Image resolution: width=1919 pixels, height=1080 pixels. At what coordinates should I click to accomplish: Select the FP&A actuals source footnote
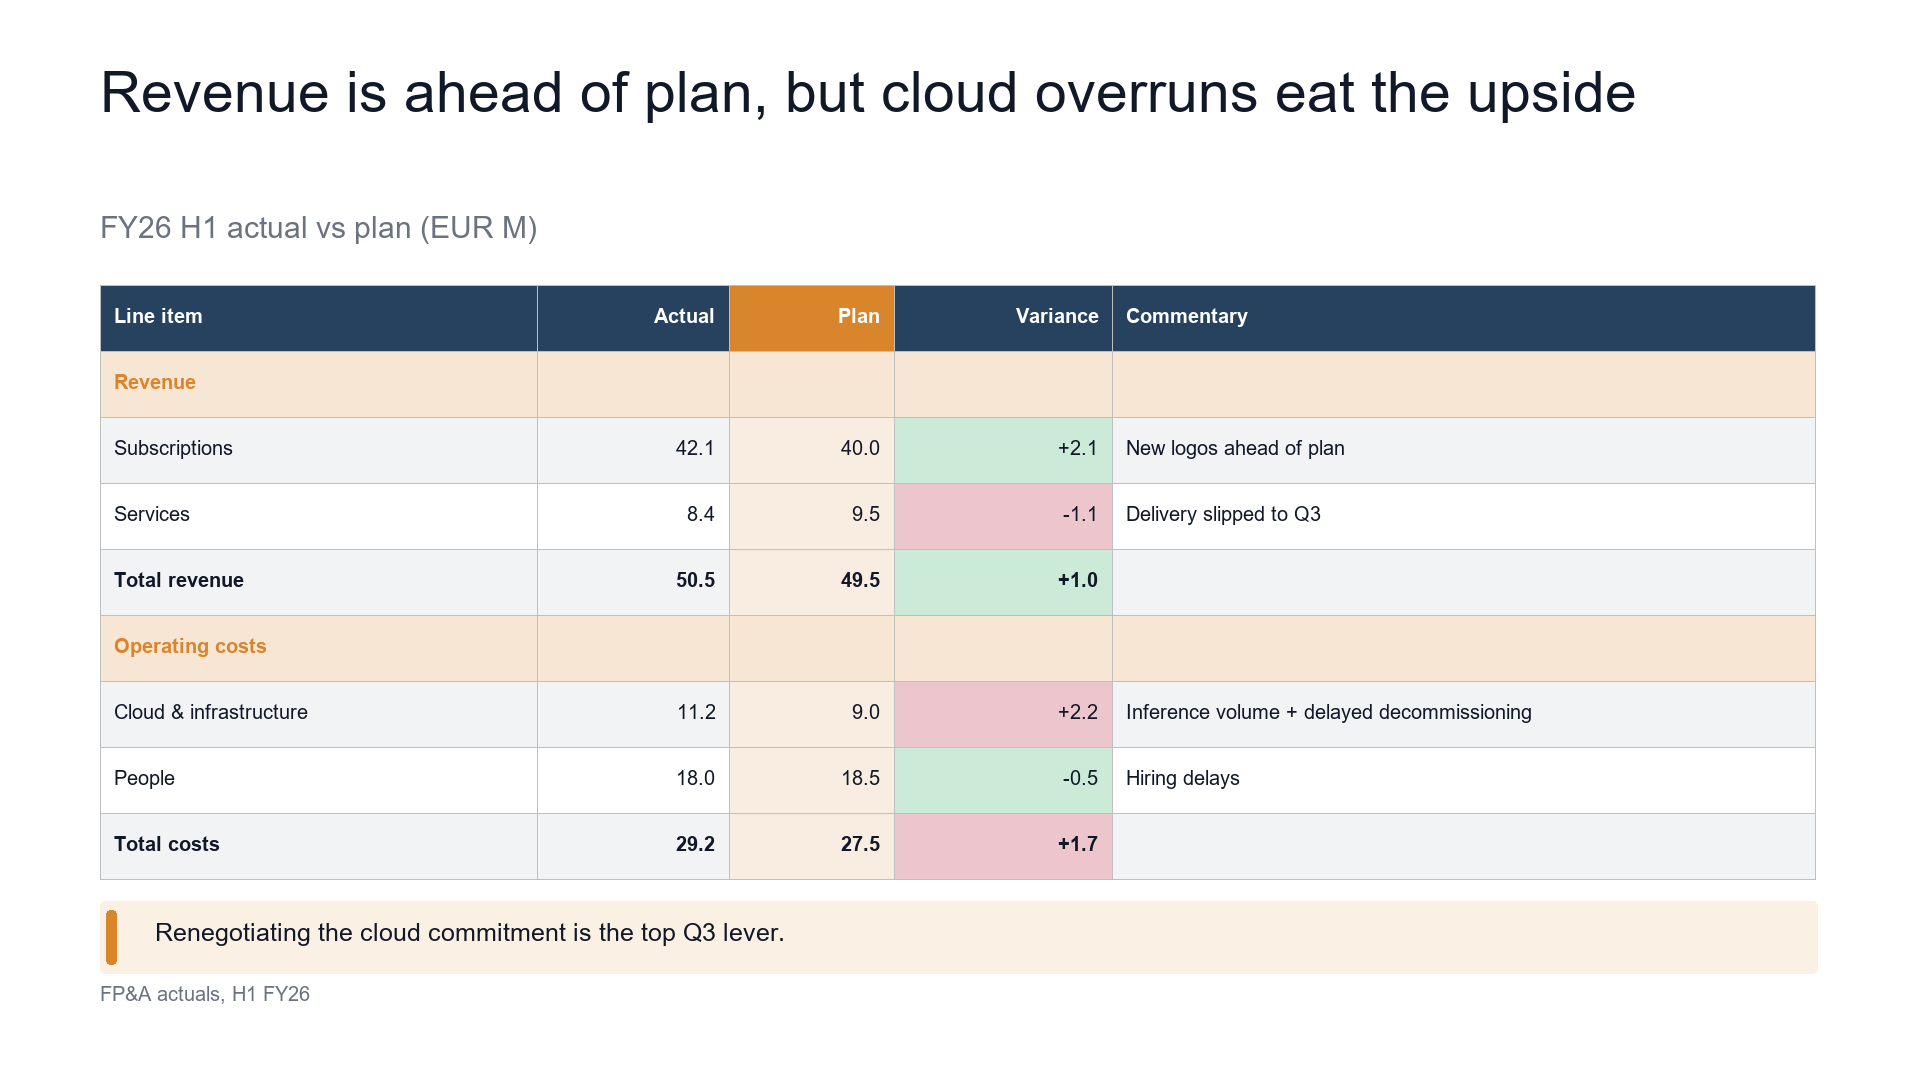click(x=205, y=994)
